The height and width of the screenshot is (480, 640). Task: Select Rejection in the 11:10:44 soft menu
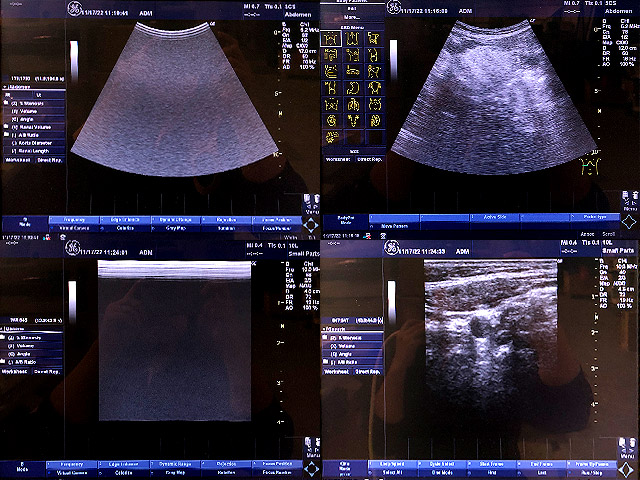click(226, 220)
